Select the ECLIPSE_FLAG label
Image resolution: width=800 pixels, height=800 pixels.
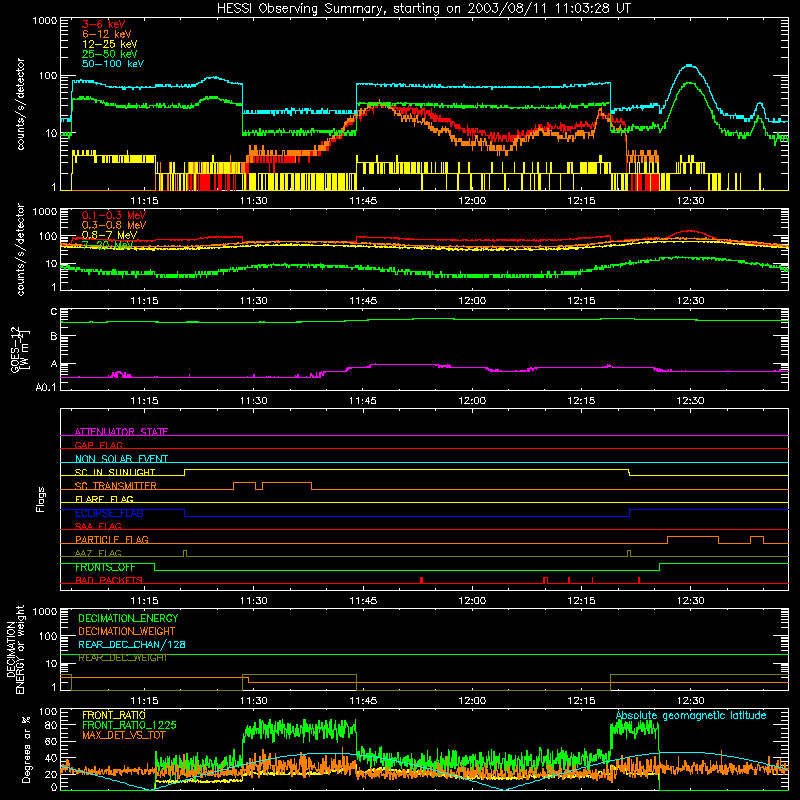tap(109, 513)
